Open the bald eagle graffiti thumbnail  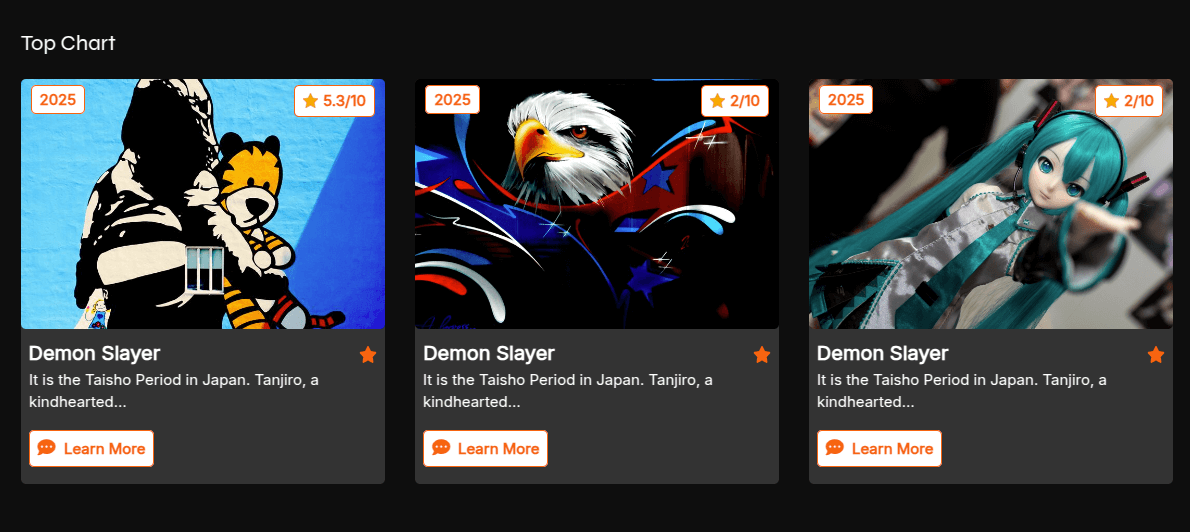(x=597, y=203)
